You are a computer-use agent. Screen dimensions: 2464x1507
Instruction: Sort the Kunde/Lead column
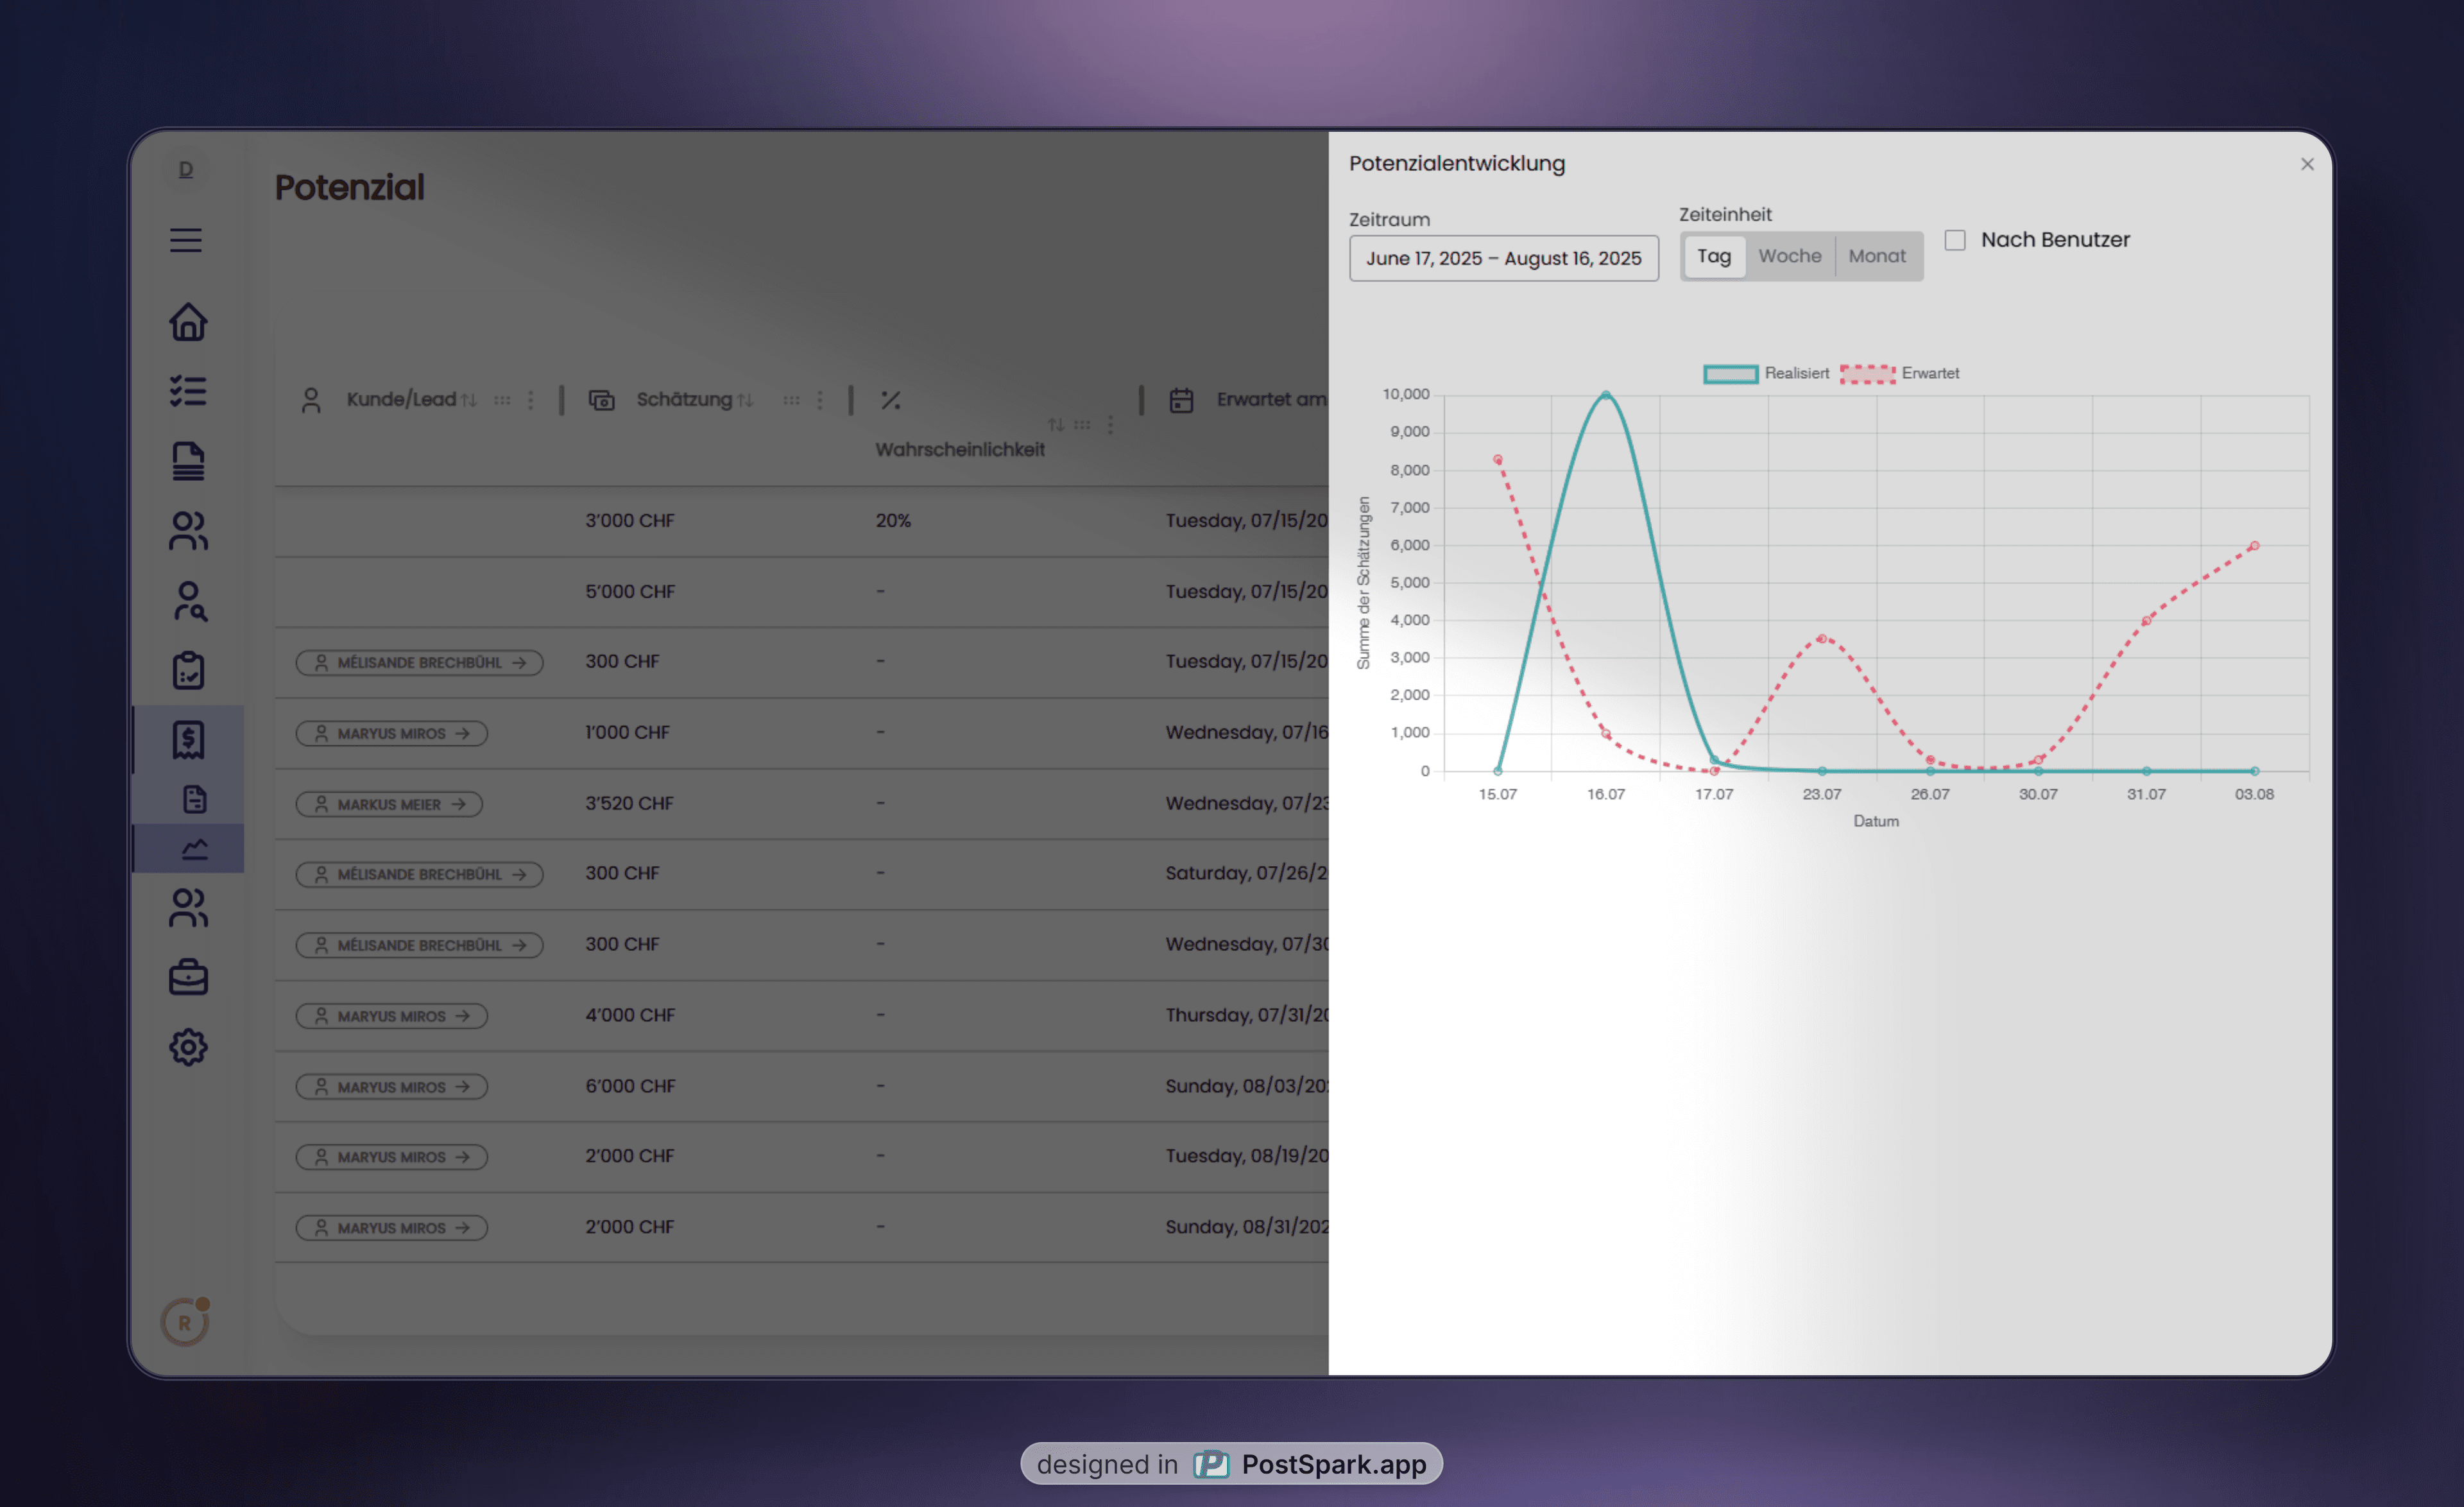coord(469,400)
